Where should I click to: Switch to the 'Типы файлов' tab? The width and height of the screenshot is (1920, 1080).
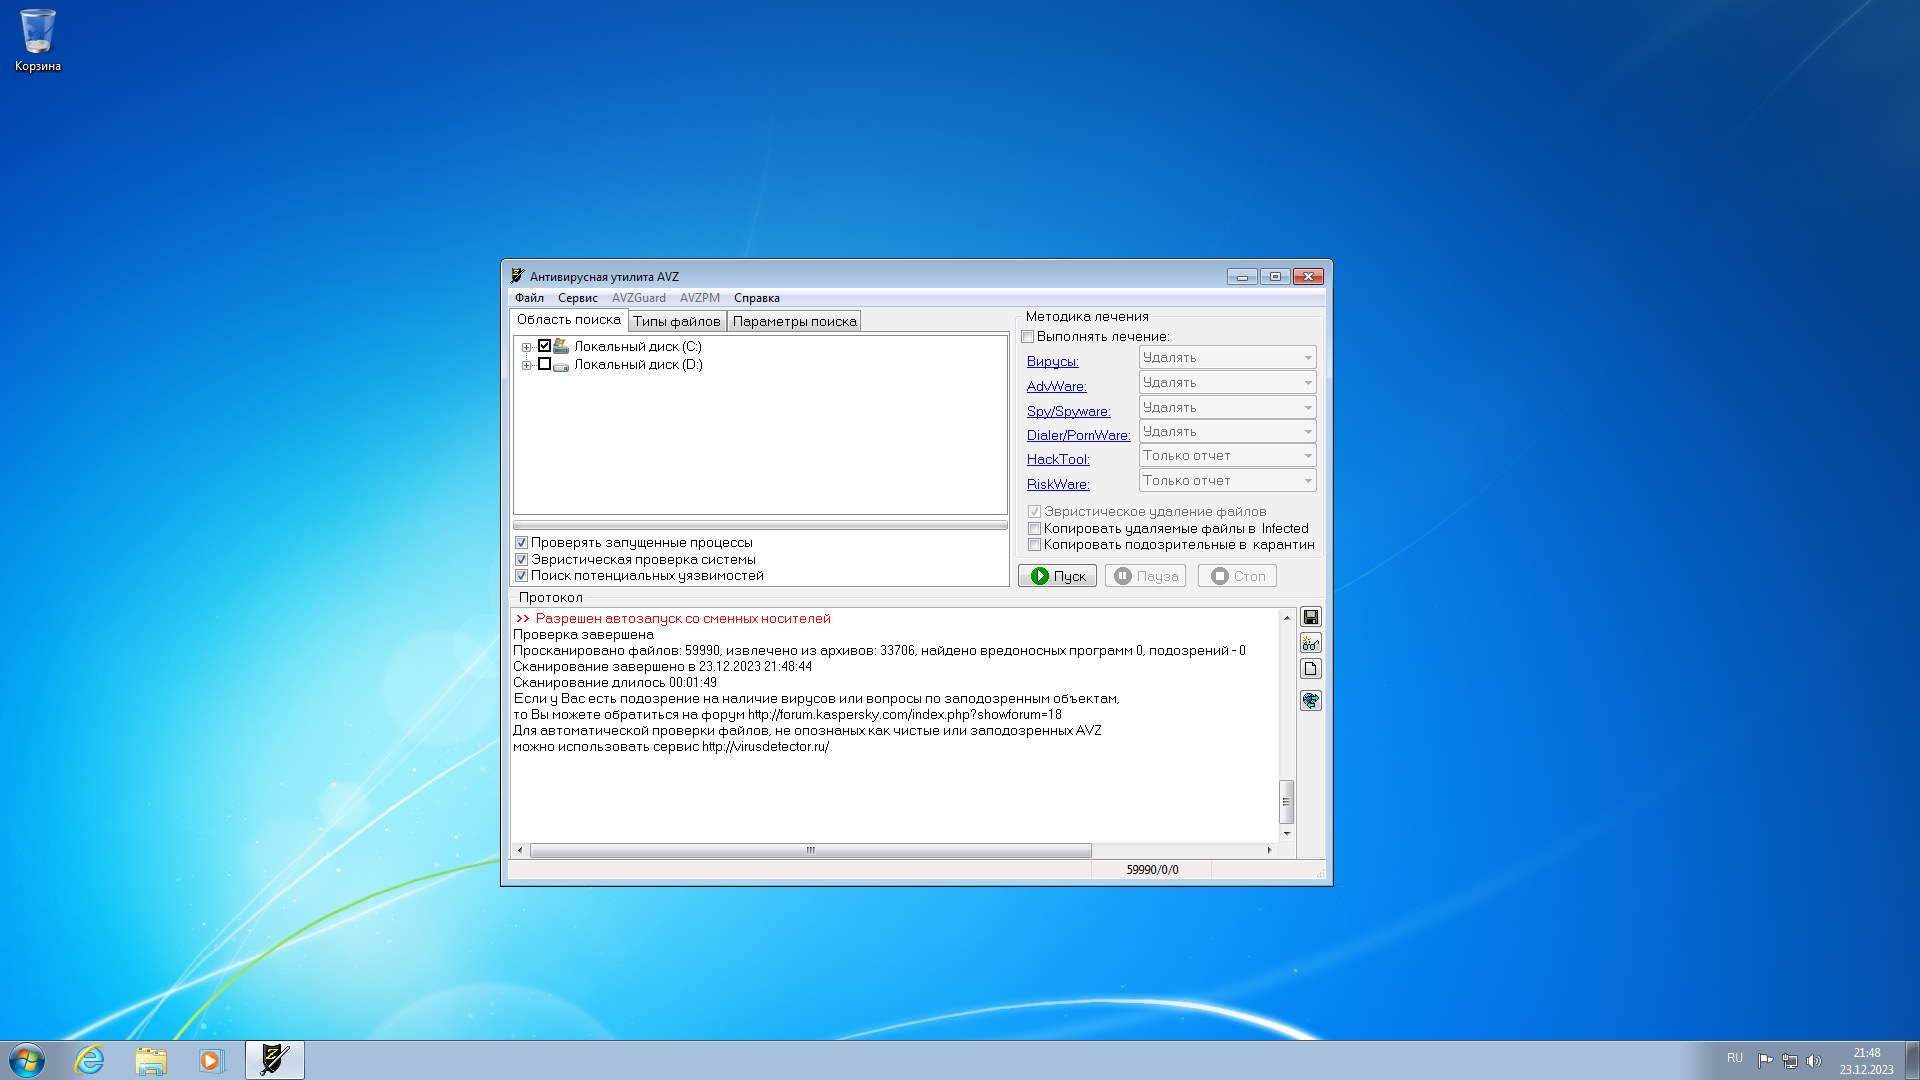676,321
